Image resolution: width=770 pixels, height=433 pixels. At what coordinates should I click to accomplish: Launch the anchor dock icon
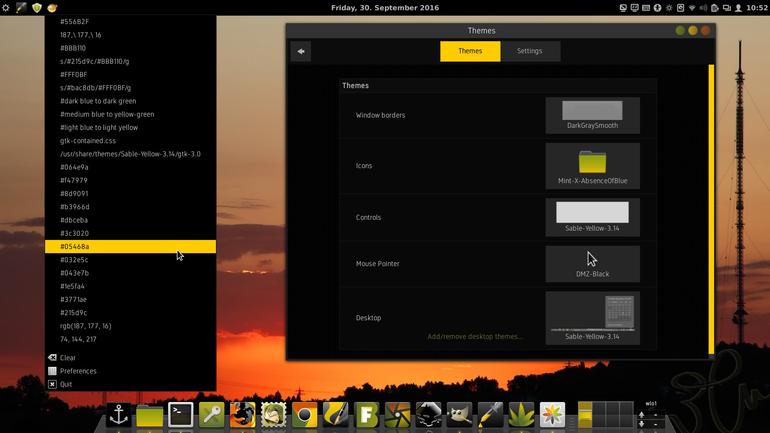click(x=119, y=415)
